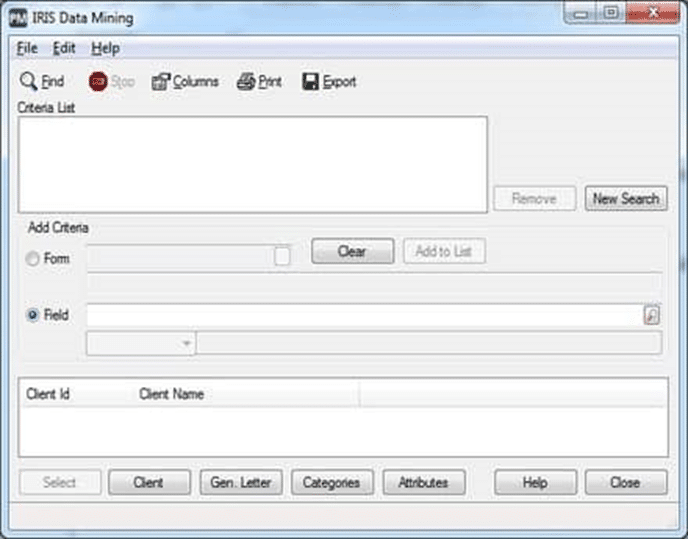Click the New Search button
Screen dimensions: 688x539
626,199
